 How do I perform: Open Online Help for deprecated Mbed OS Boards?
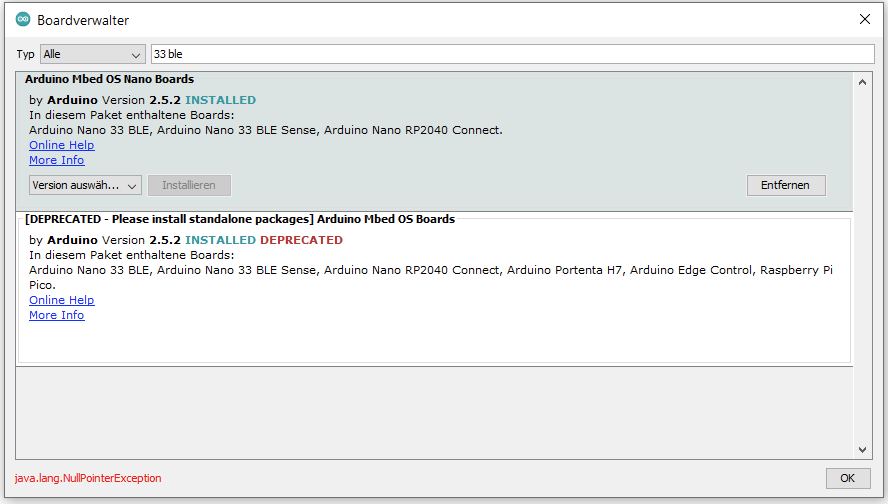[x=62, y=300]
